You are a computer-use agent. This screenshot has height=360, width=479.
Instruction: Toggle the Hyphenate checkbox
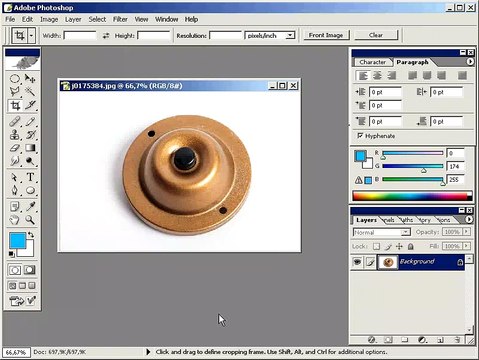tap(360, 135)
